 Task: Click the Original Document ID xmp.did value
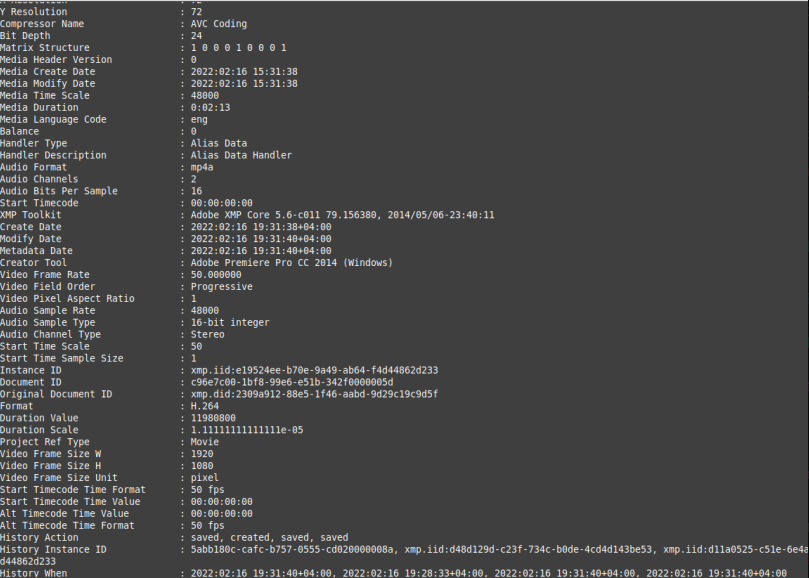[314, 394]
